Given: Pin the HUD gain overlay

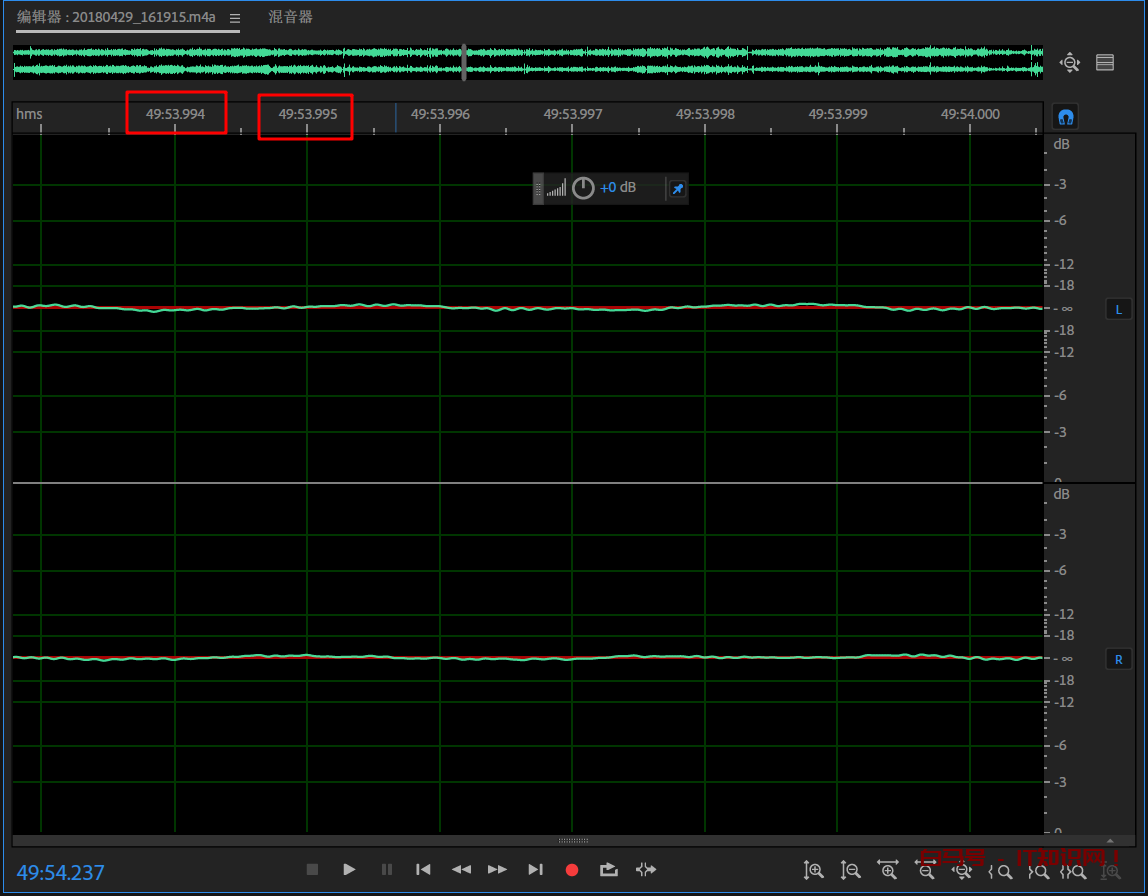Looking at the screenshot, I should click(677, 189).
